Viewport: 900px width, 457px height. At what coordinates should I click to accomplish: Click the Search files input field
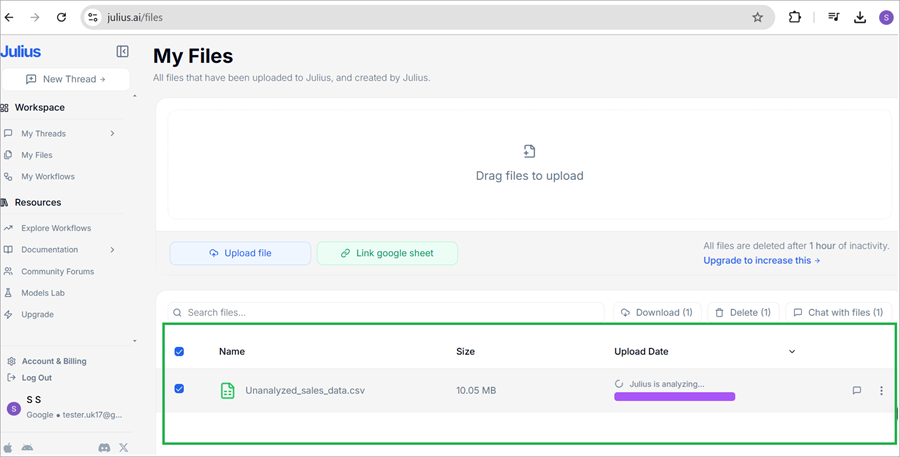(390, 313)
